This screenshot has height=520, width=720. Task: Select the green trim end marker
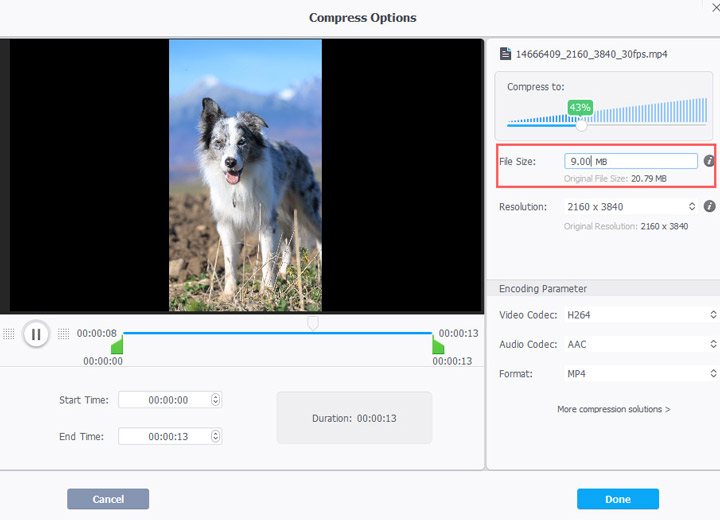[438, 345]
